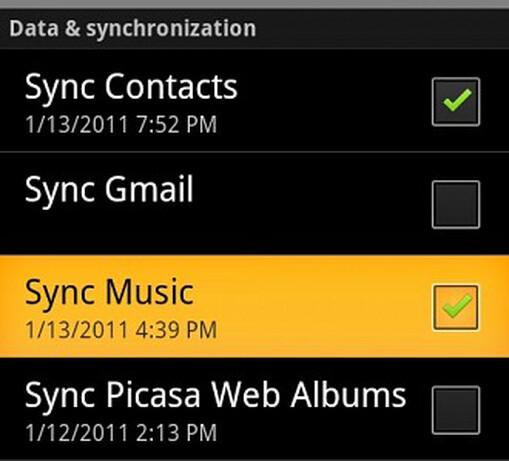
Task: Click the Music timestamp 1/13/2011 4:39 PM
Action: tap(121, 330)
